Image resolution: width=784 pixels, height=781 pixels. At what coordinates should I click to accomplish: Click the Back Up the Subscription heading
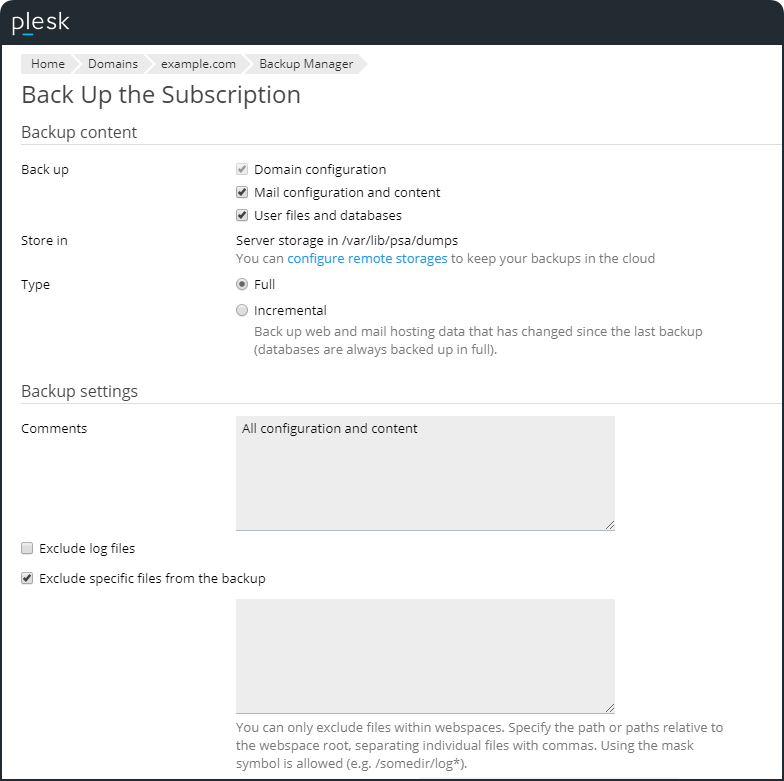point(161,95)
